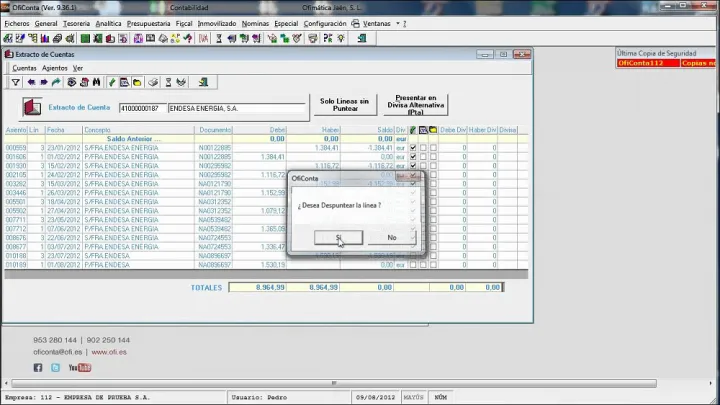Click the funnel filter icon in Extracto toolbar
Image resolution: width=720 pixels, height=405 pixels.
click(x=16, y=82)
